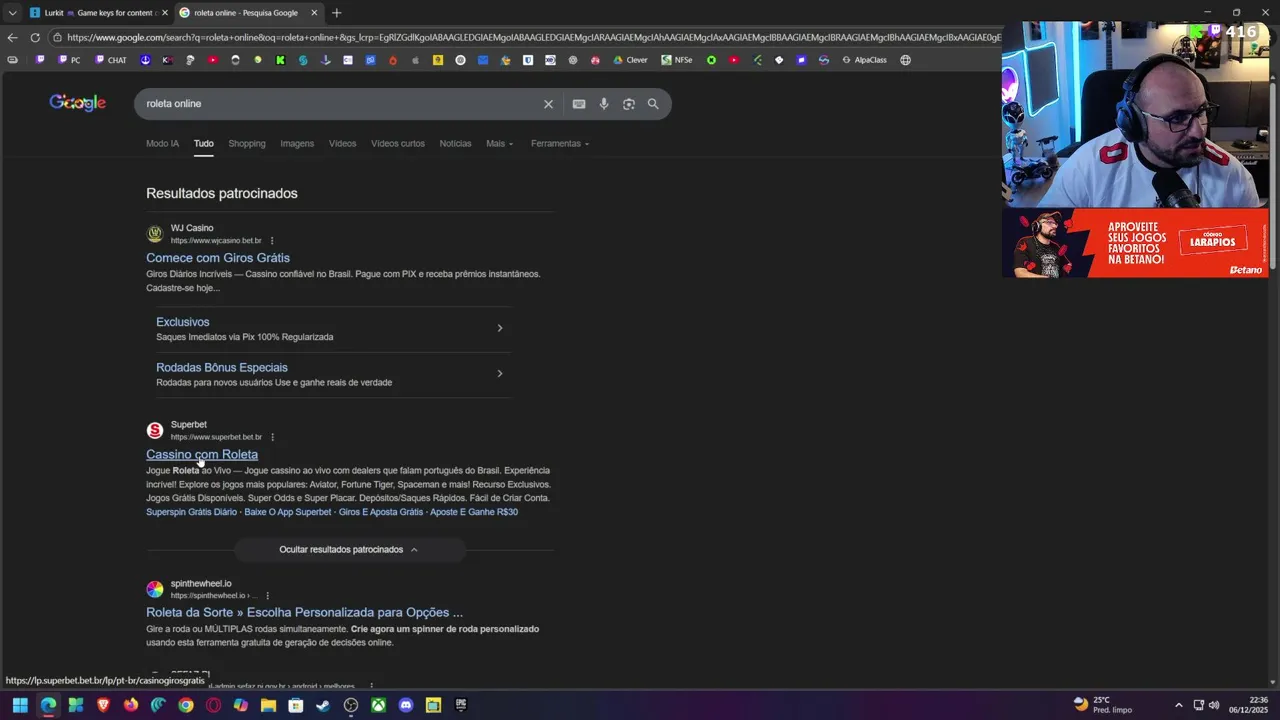Open the on-screen keyboard input tool
1280x720 pixels.
coord(578,104)
